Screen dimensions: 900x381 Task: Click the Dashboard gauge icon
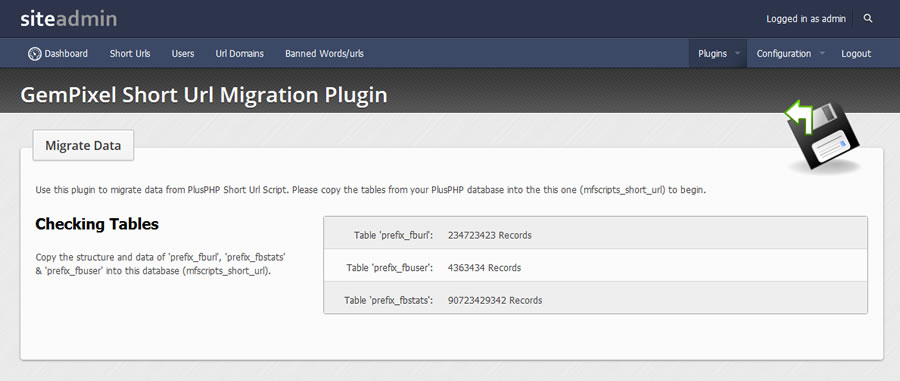pyautogui.click(x=34, y=53)
